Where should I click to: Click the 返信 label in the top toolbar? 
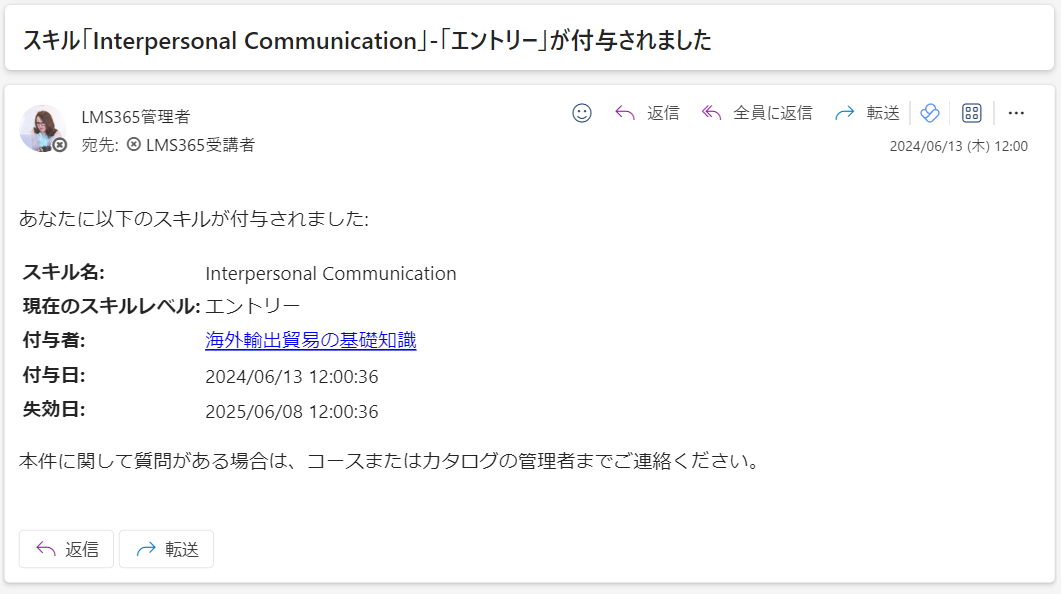663,113
